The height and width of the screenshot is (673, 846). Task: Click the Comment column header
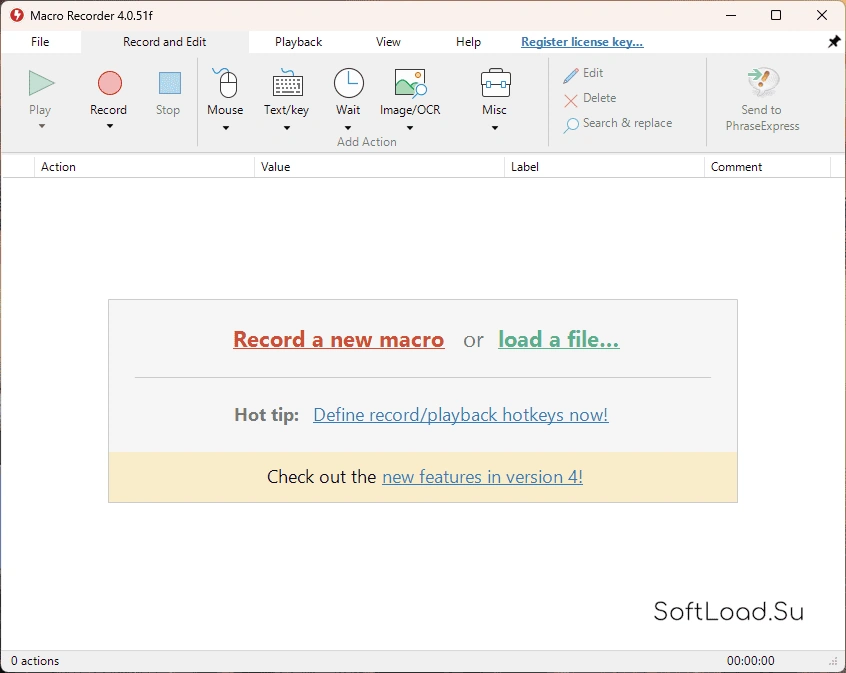(x=767, y=167)
